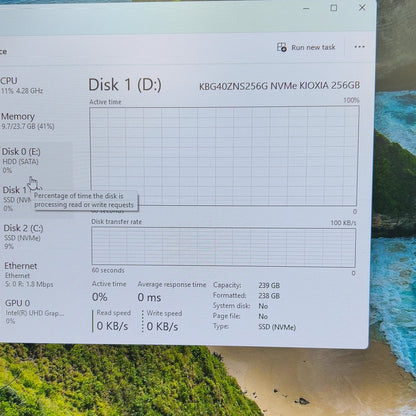Click the Formatted 238 GB value

tap(269, 296)
